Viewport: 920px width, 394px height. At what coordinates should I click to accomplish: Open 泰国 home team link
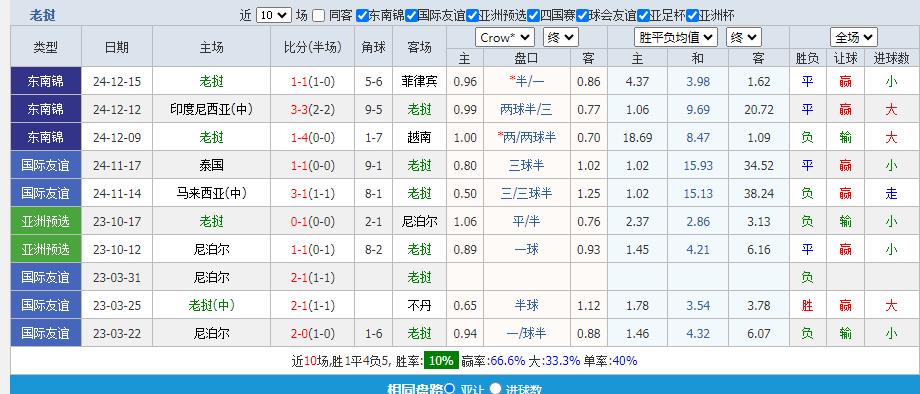[211, 165]
